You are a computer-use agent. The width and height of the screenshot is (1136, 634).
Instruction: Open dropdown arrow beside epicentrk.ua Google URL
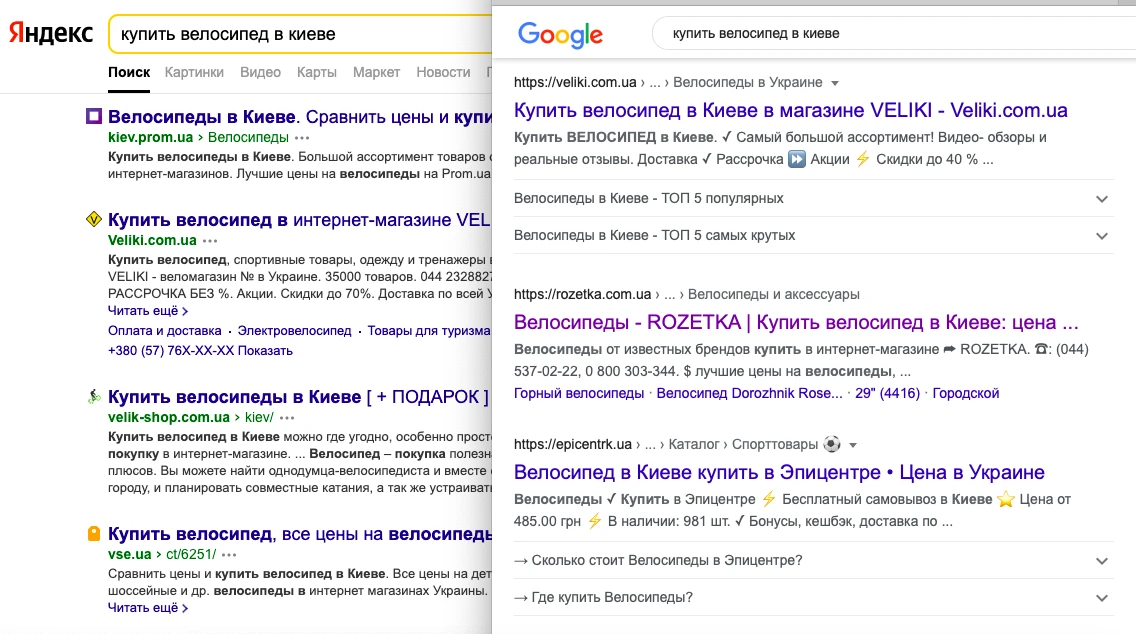(853, 445)
